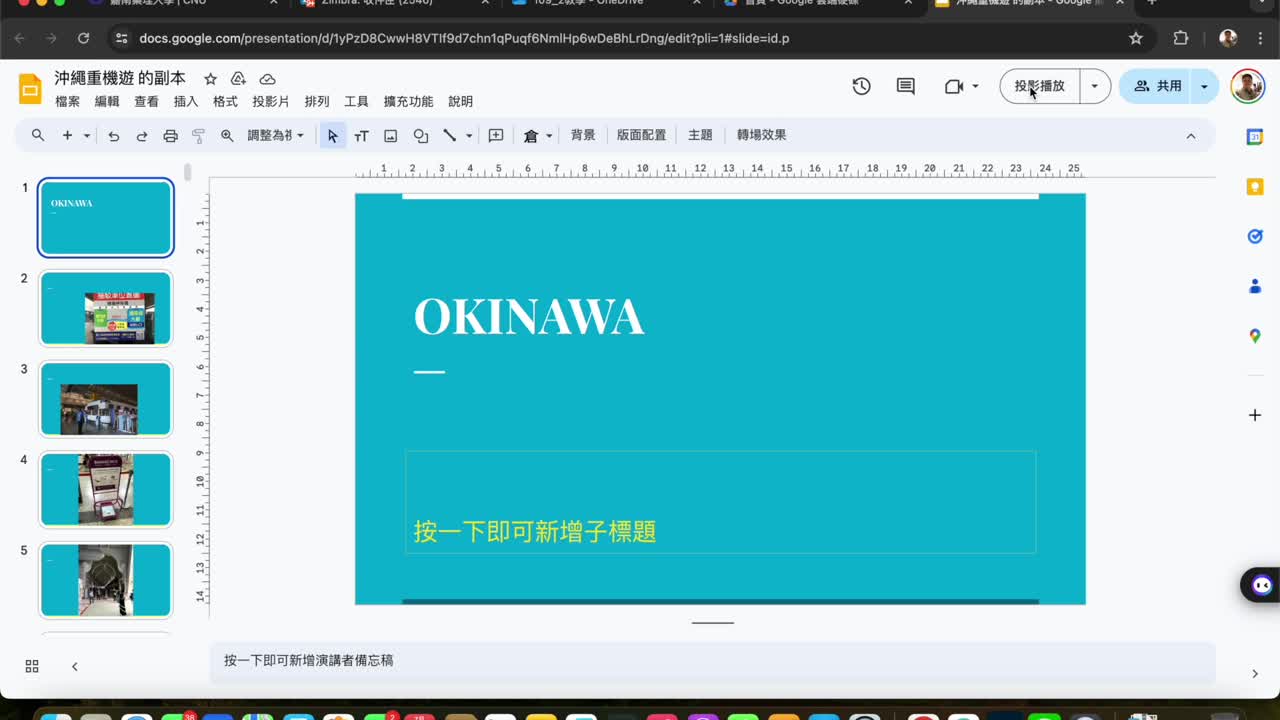Search the menus magnifier icon

click(38, 135)
